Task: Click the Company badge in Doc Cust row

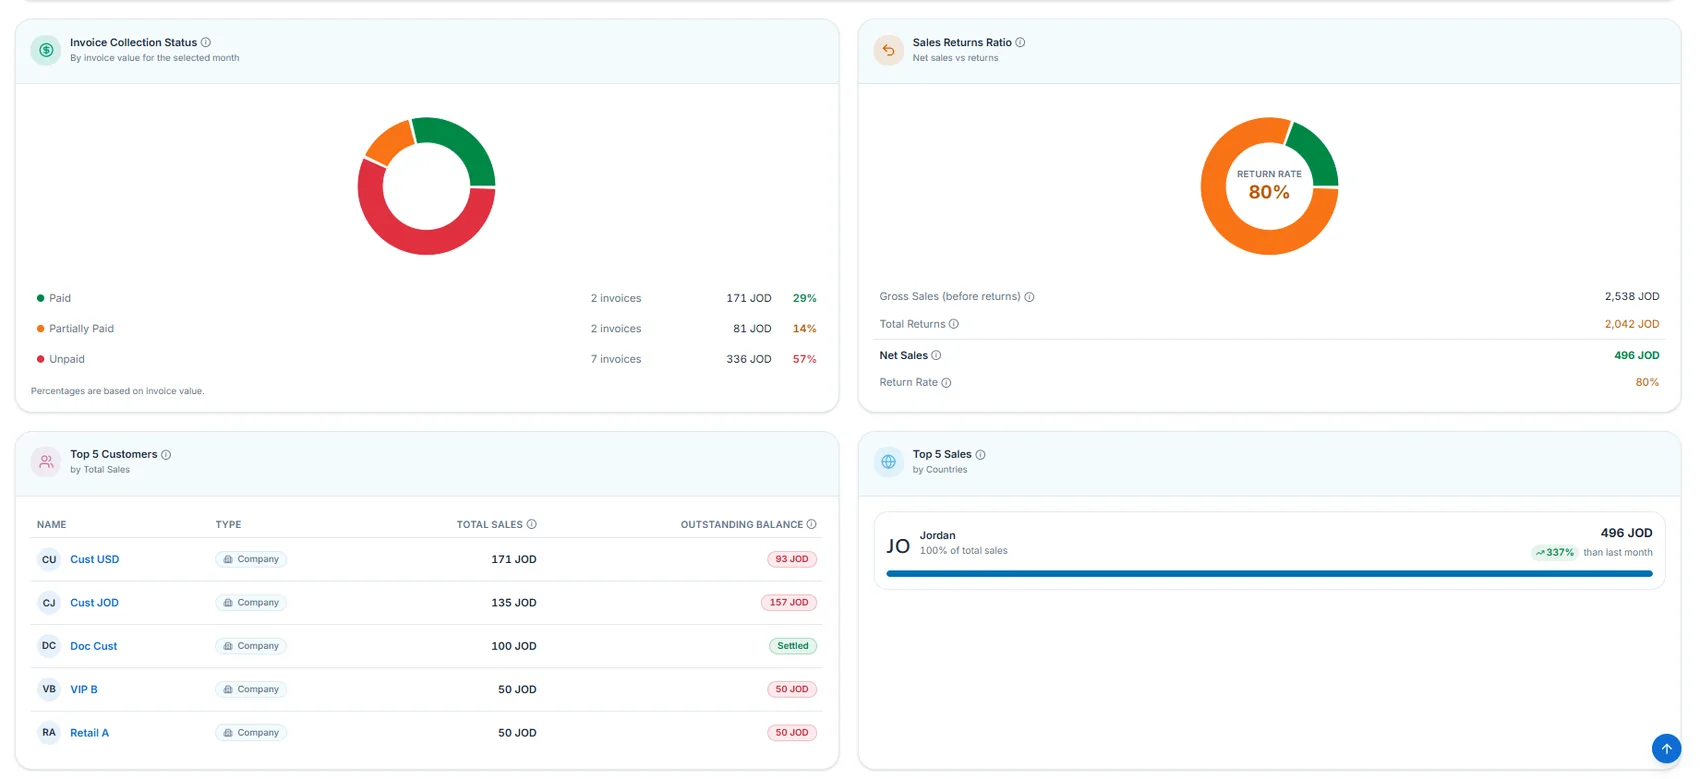Action: [251, 646]
